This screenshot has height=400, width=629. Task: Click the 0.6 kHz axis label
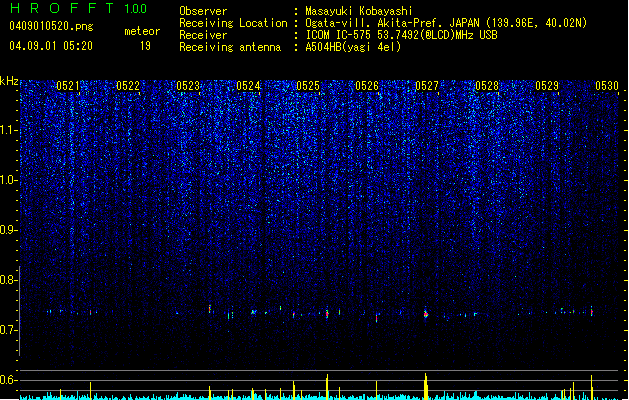[9, 380]
